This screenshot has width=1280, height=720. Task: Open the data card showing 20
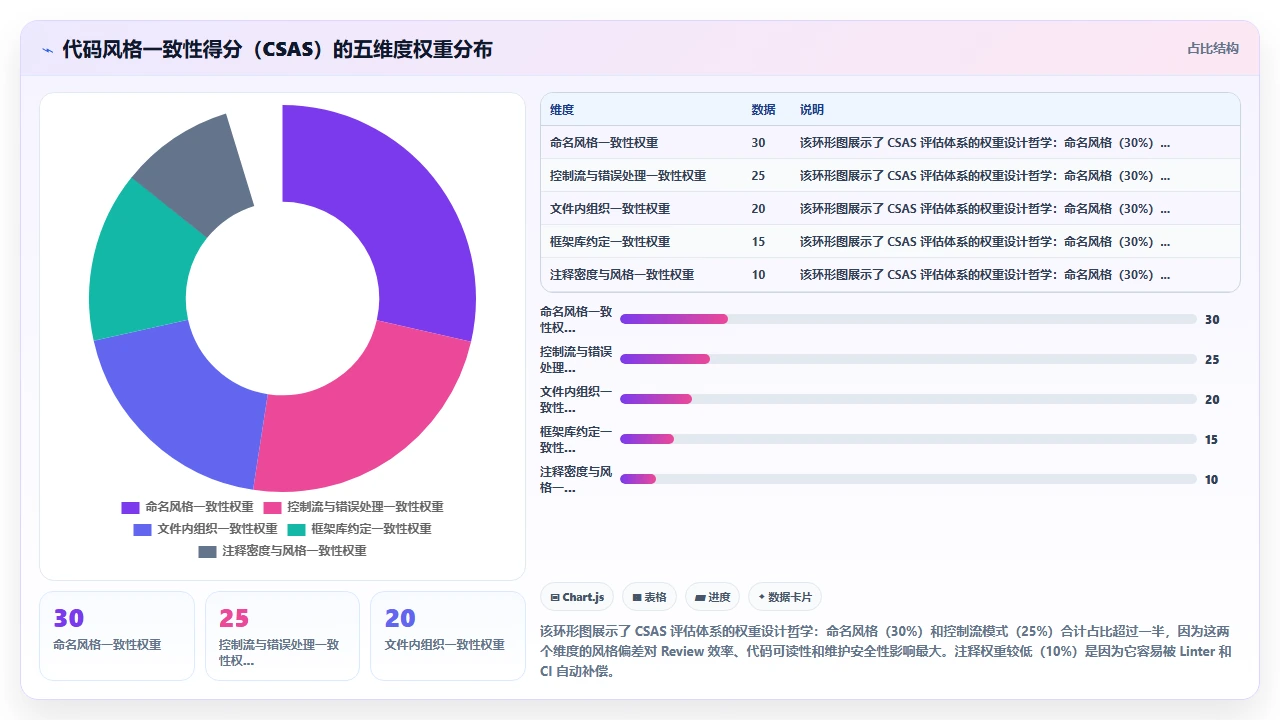coord(448,636)
